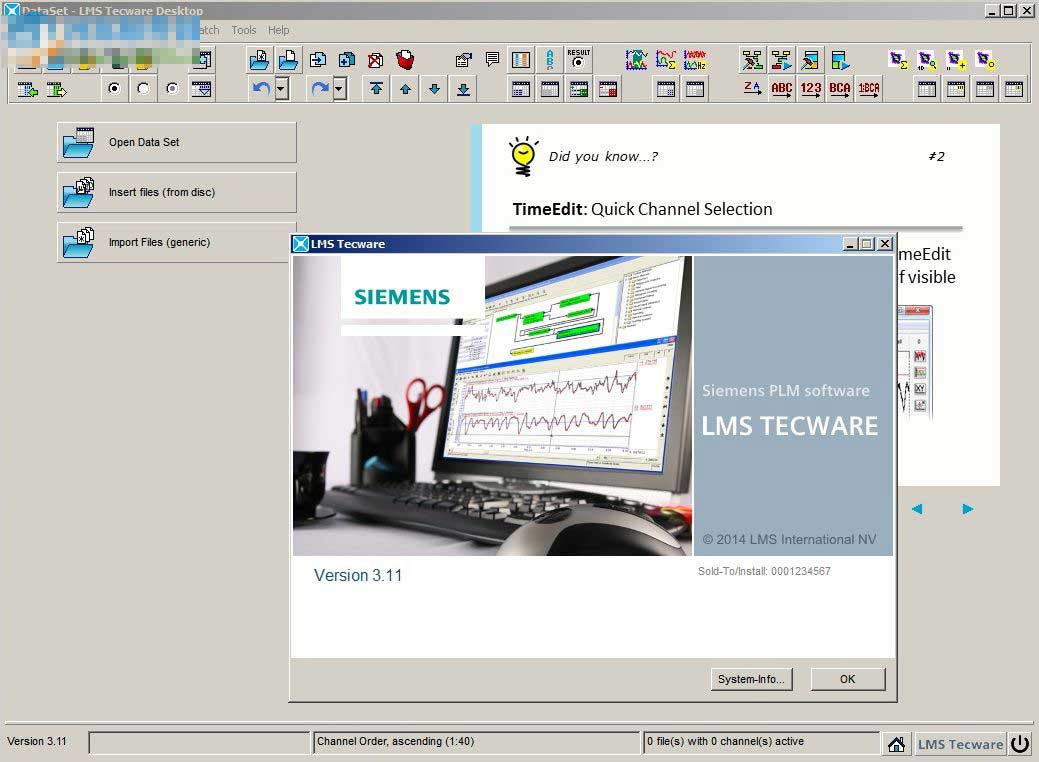The image size is (1039, 762).
Task: Click the speech bubble comment icon
Action: pos(492,60)
